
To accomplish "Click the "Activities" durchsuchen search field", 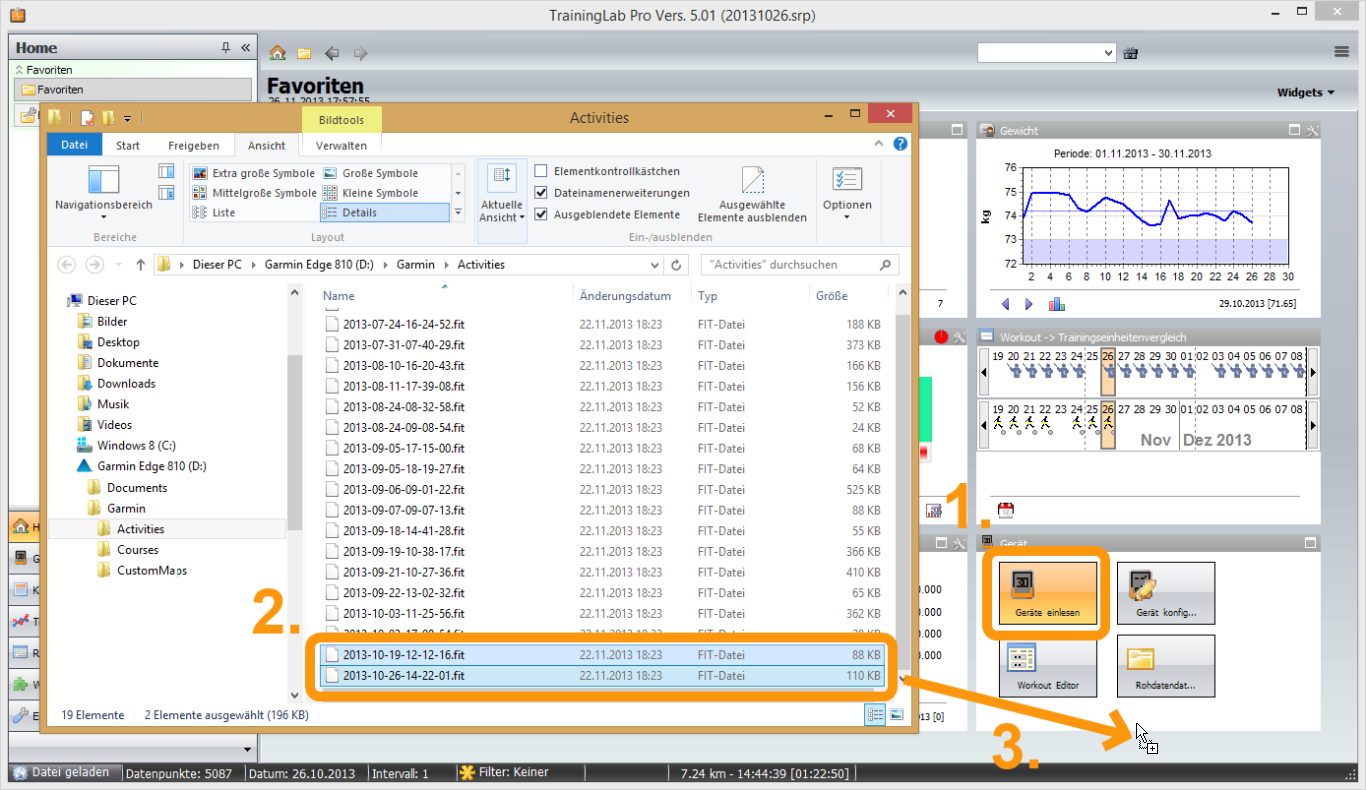I will pos(799,265).
